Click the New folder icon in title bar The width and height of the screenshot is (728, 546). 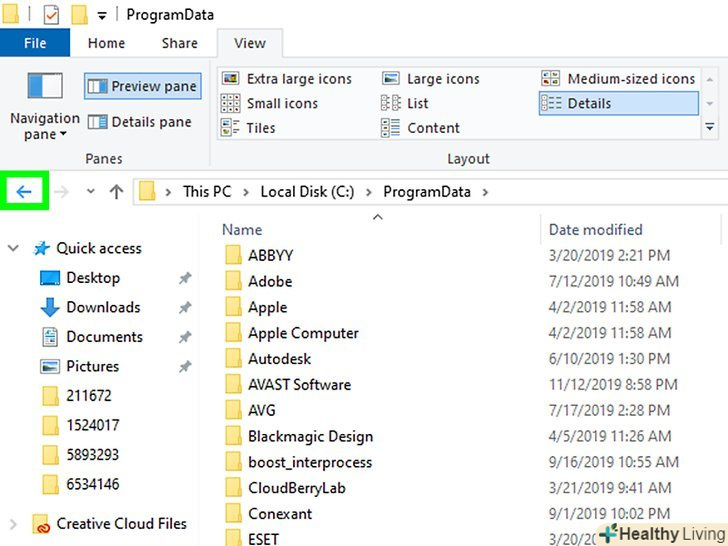point(79,14)
